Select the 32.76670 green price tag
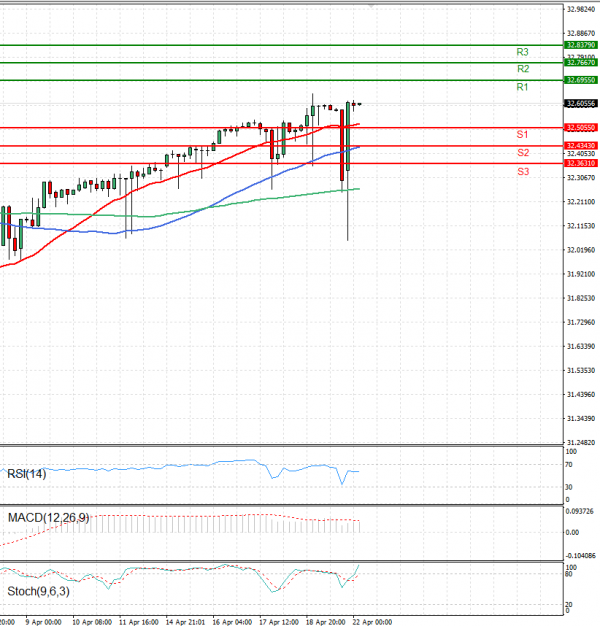 click(x=581, y=63)
